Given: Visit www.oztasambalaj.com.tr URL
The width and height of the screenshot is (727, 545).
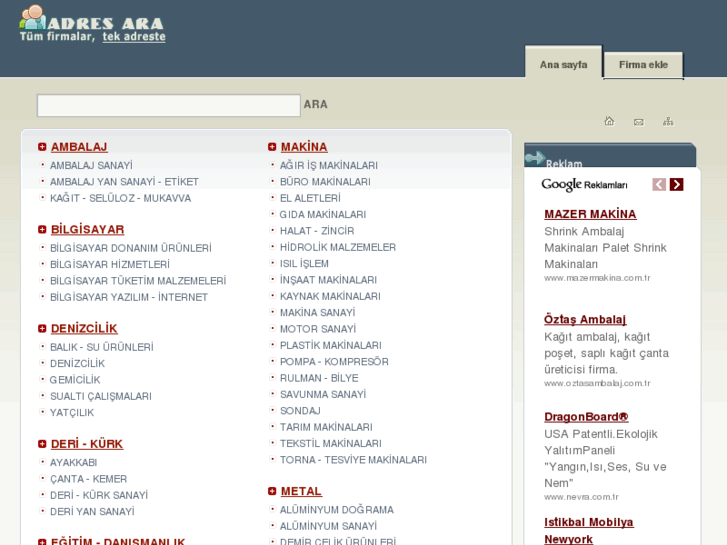Looking at the screenshot, I should 597,383.
